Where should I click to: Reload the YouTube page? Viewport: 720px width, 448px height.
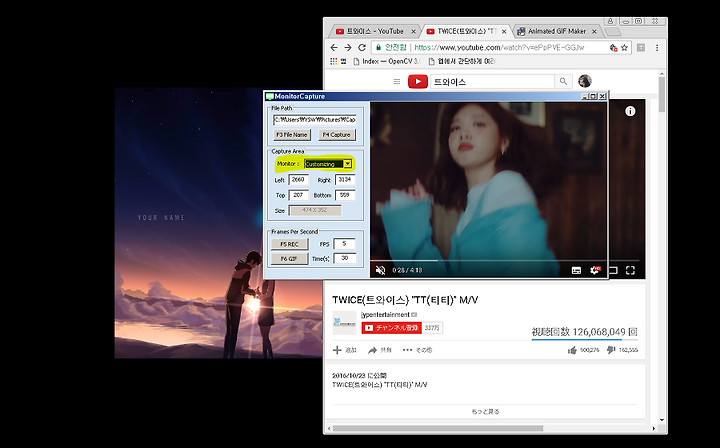362,47
